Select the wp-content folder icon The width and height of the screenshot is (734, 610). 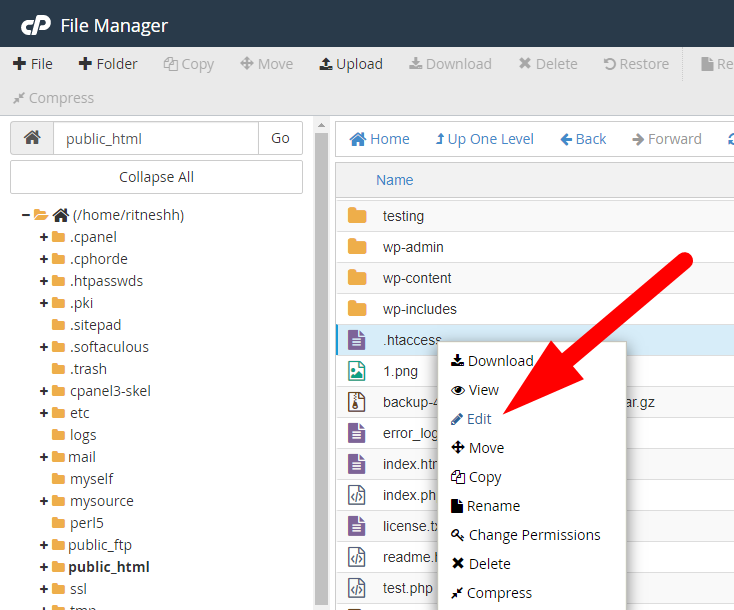(357, 277)
